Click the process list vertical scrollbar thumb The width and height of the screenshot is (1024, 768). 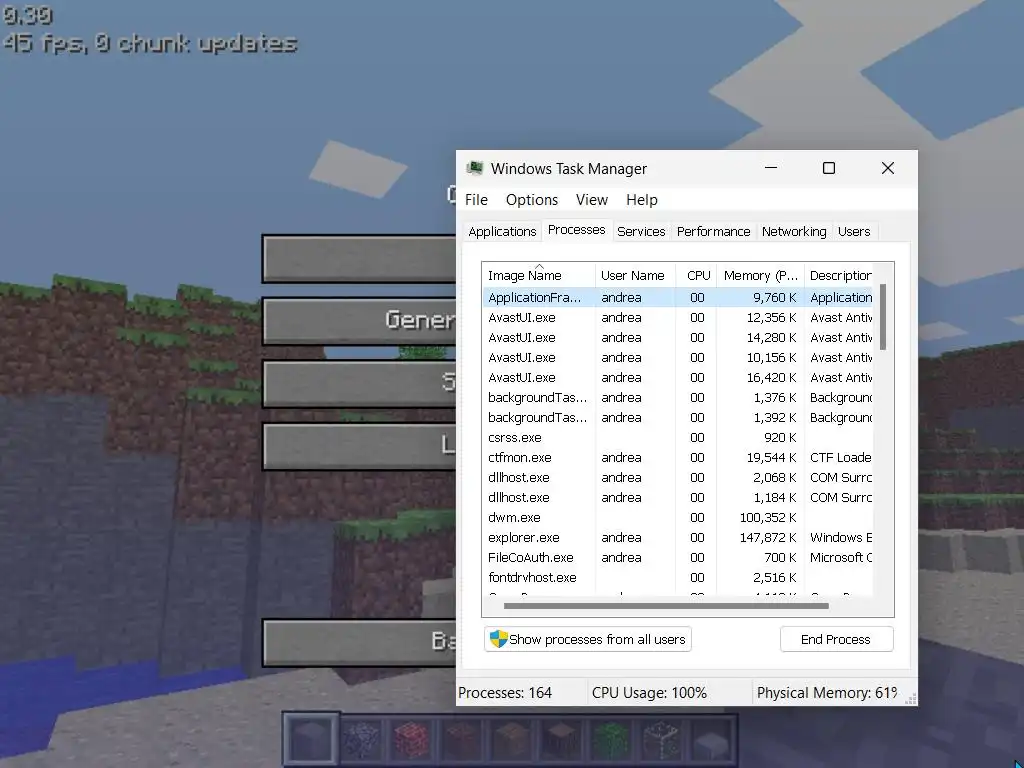[x=883, y=317]
